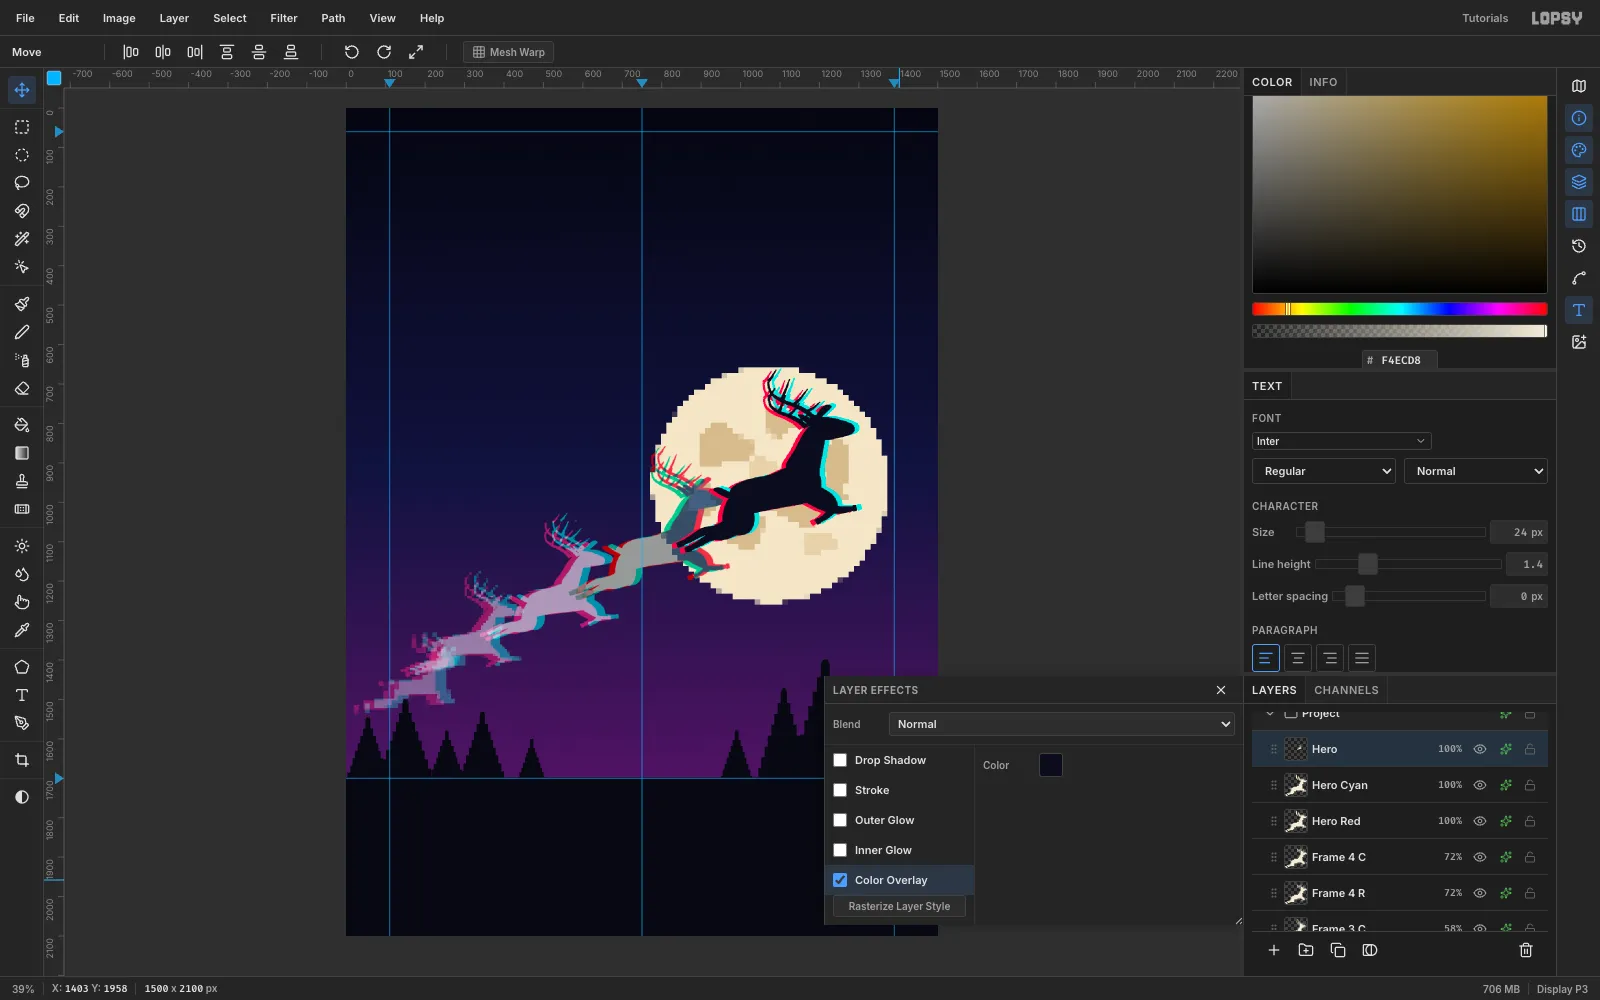Open the Inter font family dropdown

(1341, 441)
